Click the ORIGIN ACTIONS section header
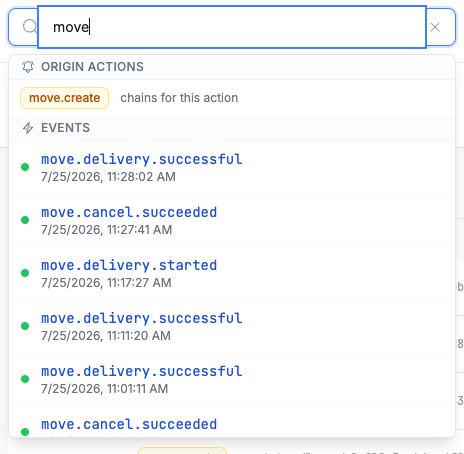The image size is (464, 454). point(92,67)
